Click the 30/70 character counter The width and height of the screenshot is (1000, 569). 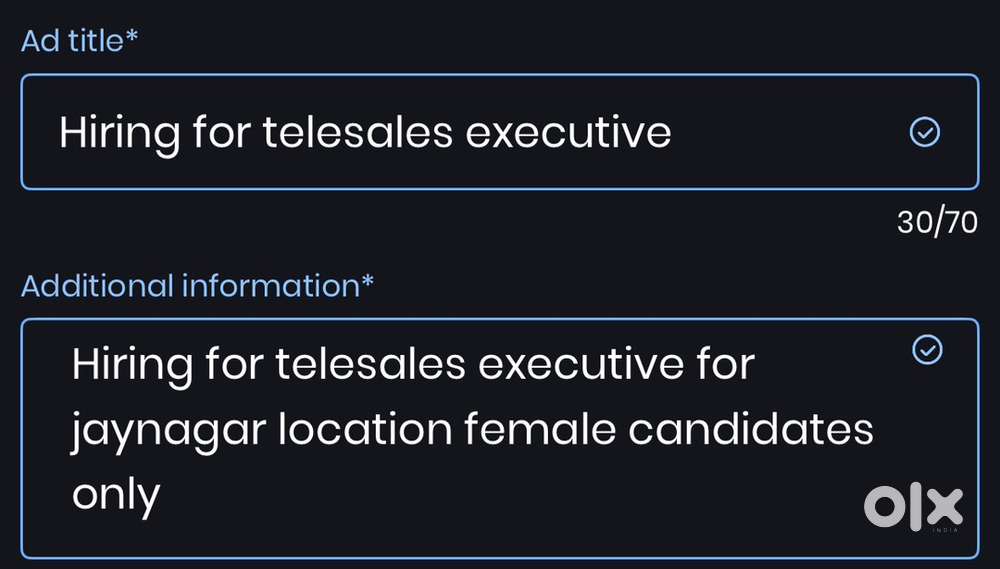937,222
